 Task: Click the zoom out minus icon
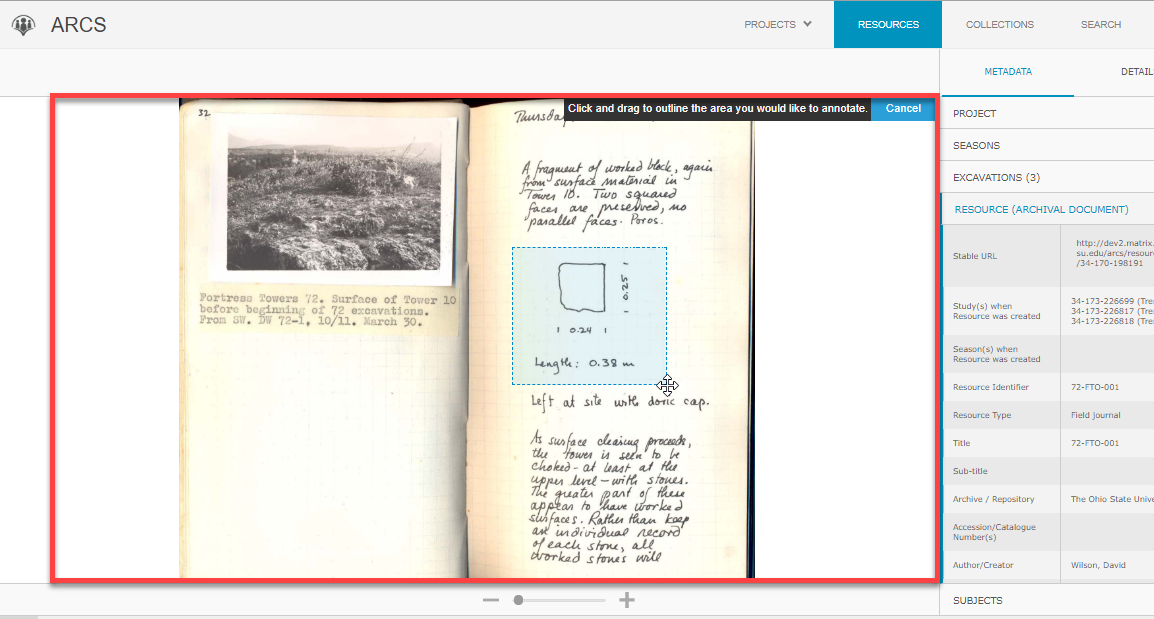(491, 601)
